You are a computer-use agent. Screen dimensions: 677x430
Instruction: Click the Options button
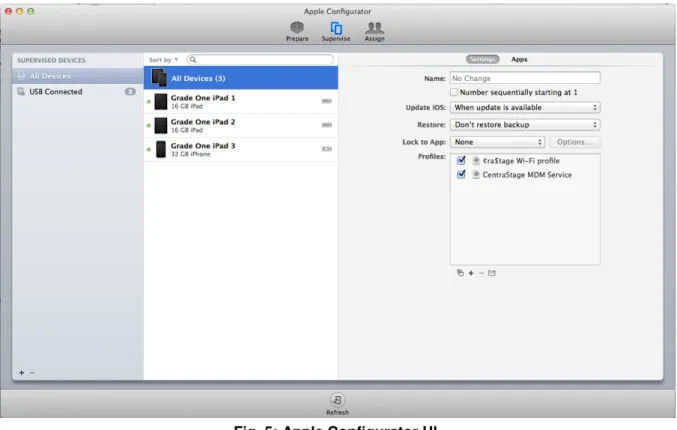point(574,142)
